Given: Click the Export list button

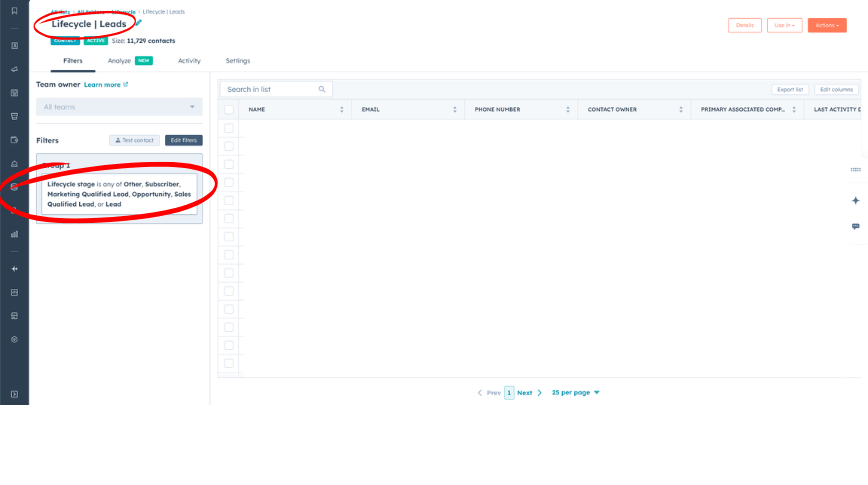Looking at the screenshot, I should pos(790,89).
